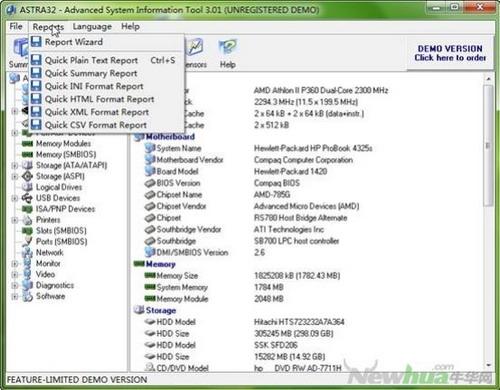Click the DEMO VERSION order banner
The width and height of the screenshot is (500, 390).
pos(450,53)
